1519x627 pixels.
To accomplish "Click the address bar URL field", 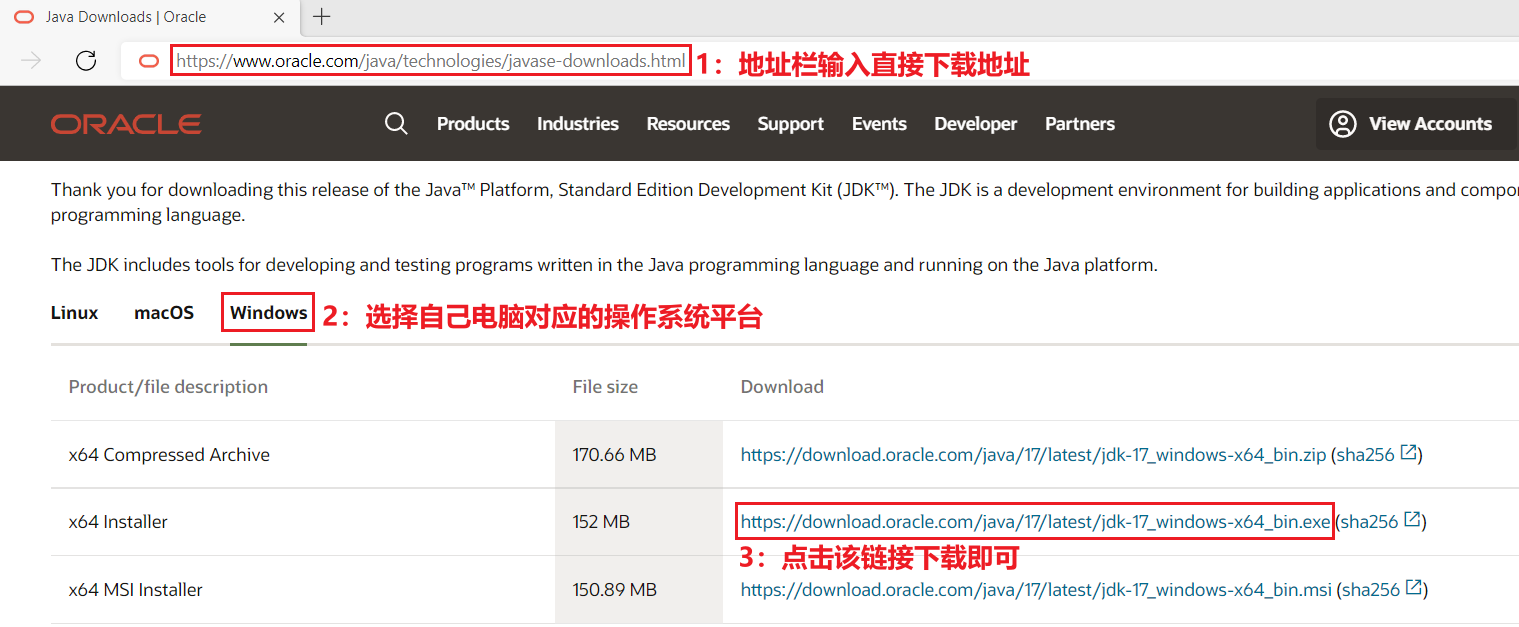I will coord(430,60).
